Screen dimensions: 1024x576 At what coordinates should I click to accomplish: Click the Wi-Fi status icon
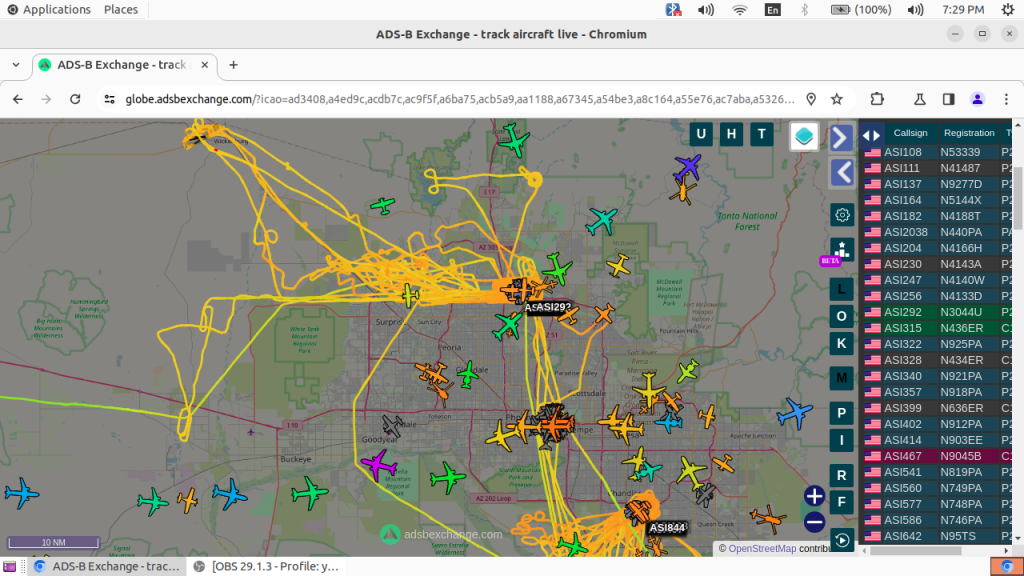tap(739, 9)
